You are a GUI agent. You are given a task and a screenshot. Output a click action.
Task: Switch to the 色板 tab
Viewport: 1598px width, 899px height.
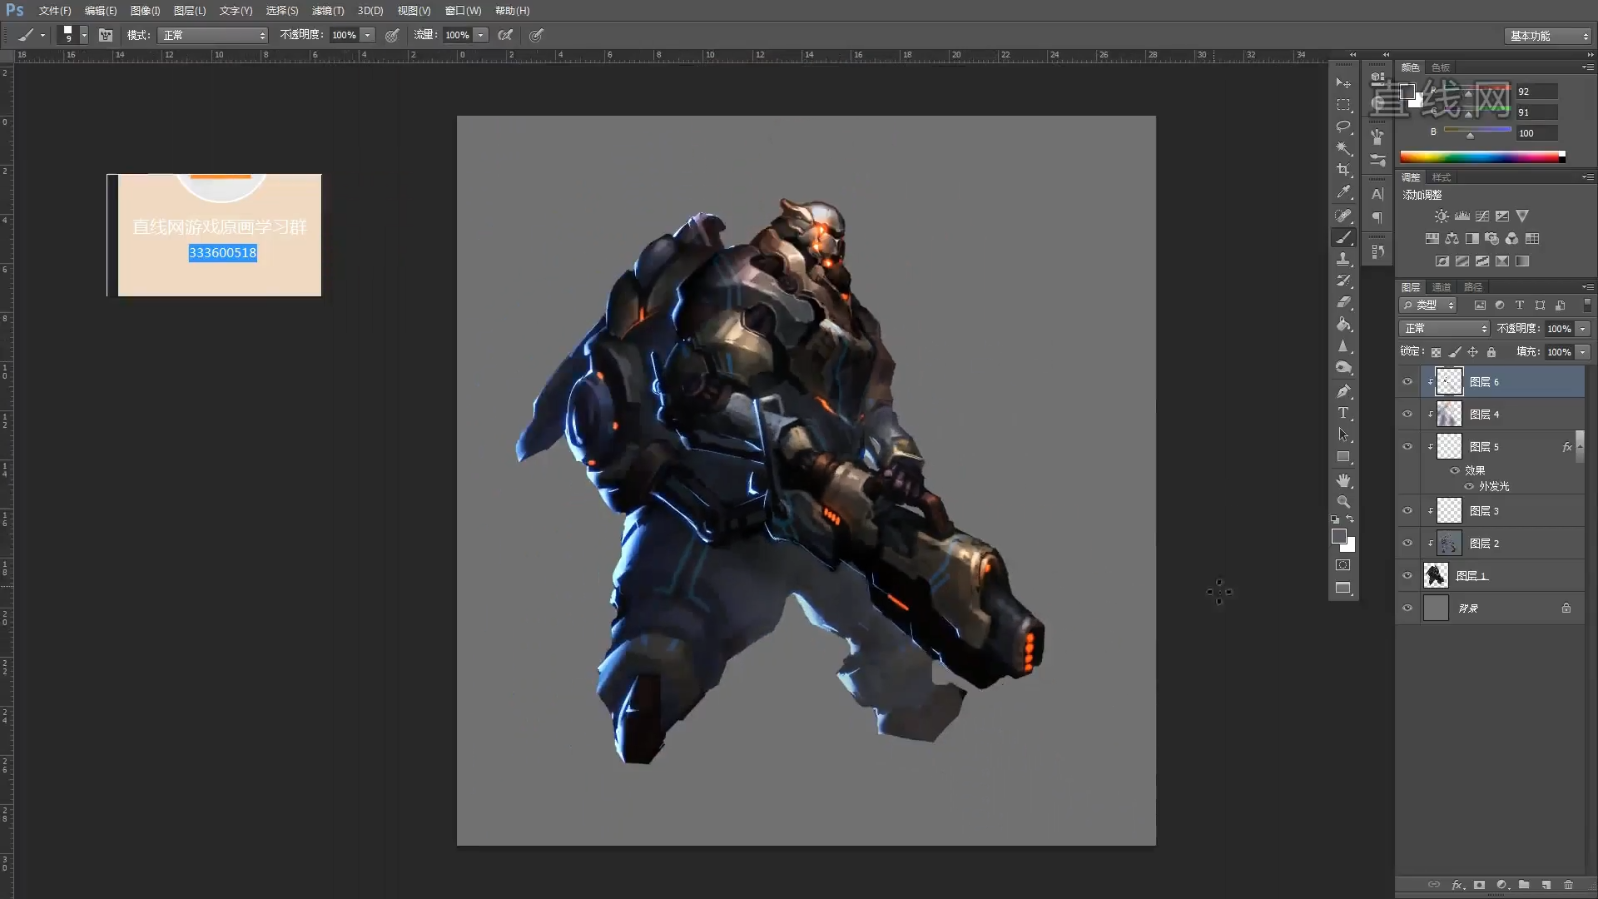click(x=1441, y=67)
